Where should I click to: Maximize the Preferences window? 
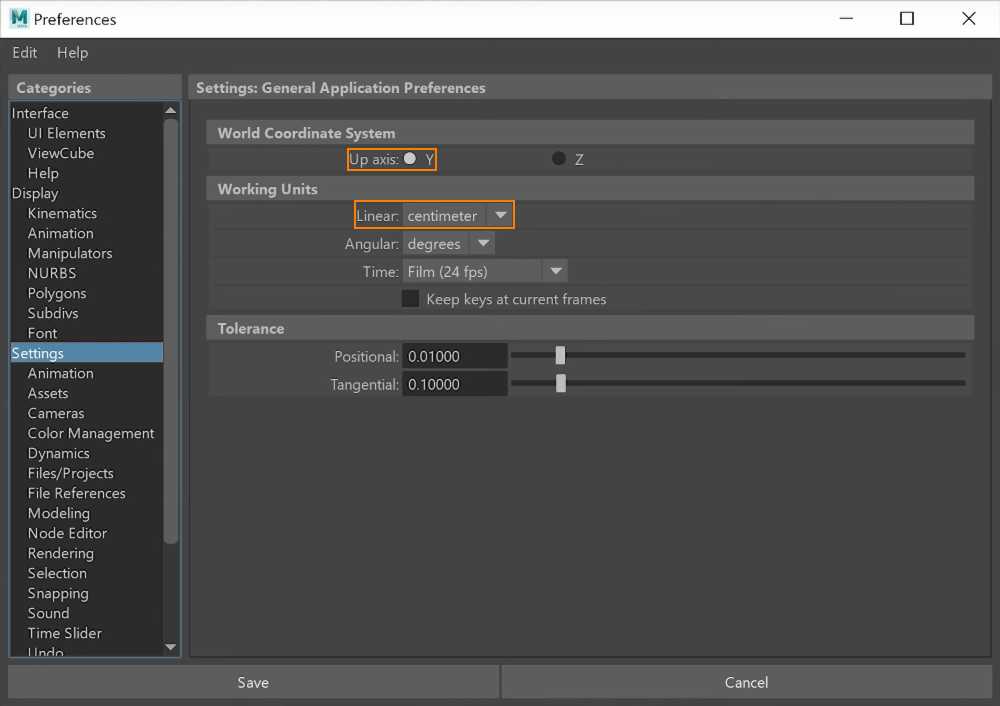tap(907, 19)
